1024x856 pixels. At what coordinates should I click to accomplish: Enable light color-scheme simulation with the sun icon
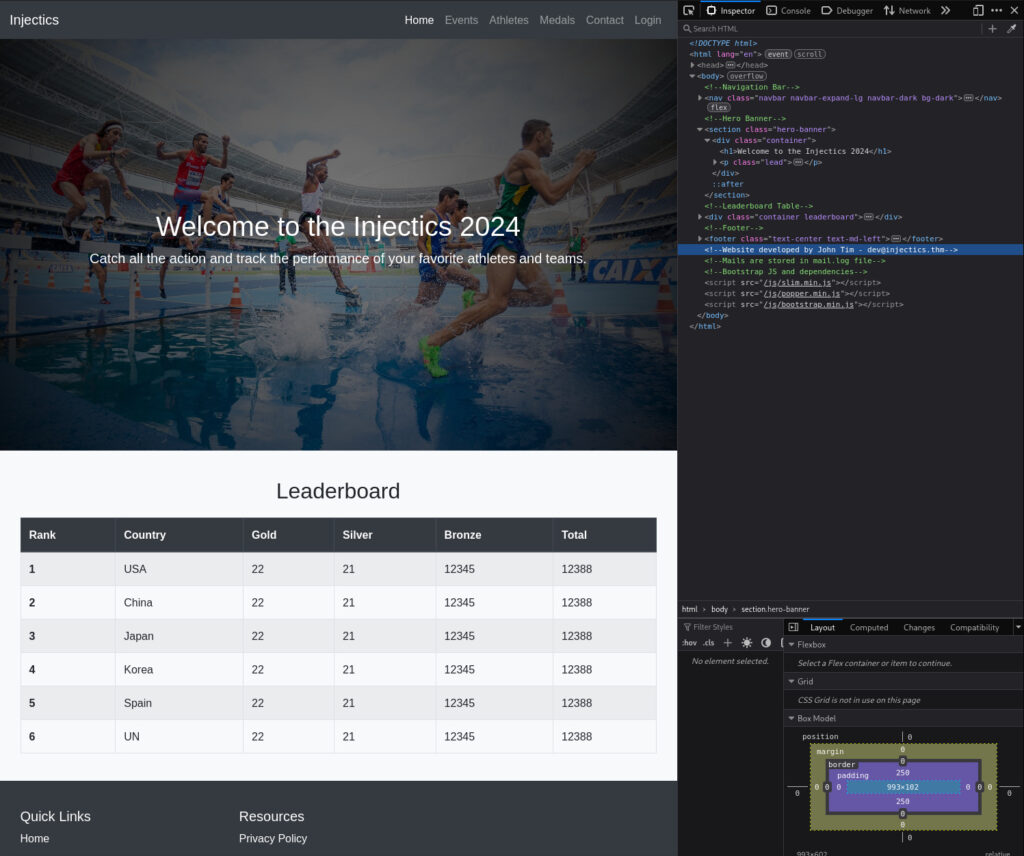click(747, 642)
